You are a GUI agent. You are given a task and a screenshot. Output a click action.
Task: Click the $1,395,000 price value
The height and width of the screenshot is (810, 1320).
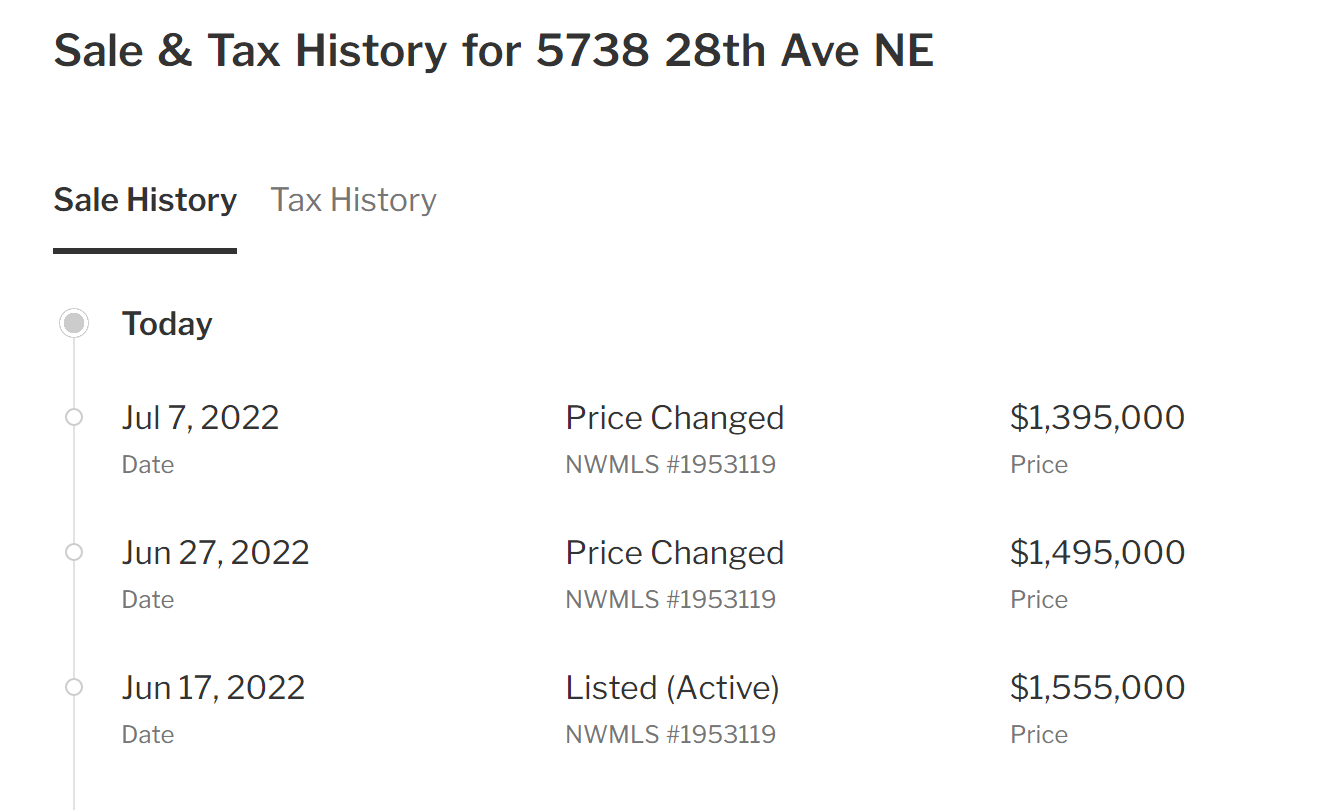[1097, 417]
